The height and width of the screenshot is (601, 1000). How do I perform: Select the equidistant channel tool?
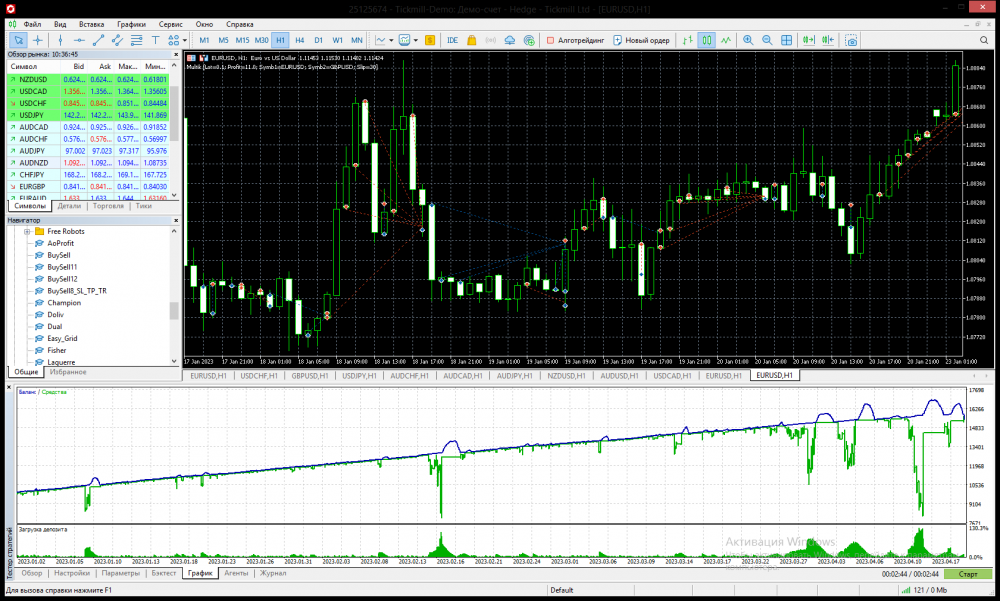pyautogui.click(x=117, y=40)
